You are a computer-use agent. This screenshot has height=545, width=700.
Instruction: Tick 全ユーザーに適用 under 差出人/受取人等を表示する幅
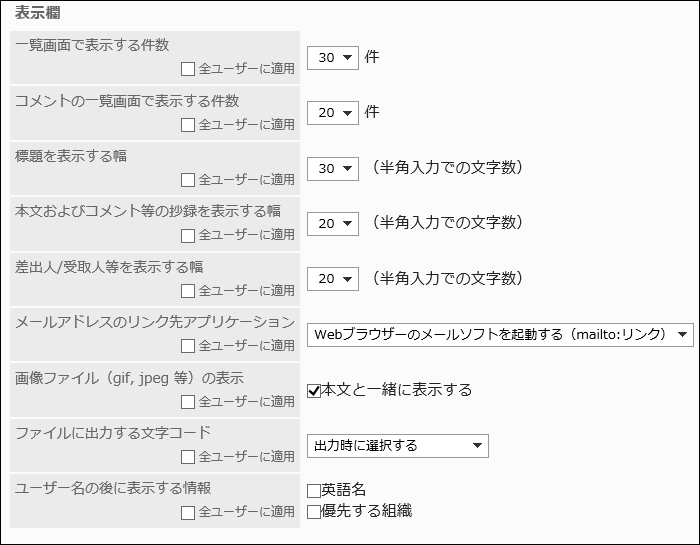pyautogui.click(x=188, y=291)
